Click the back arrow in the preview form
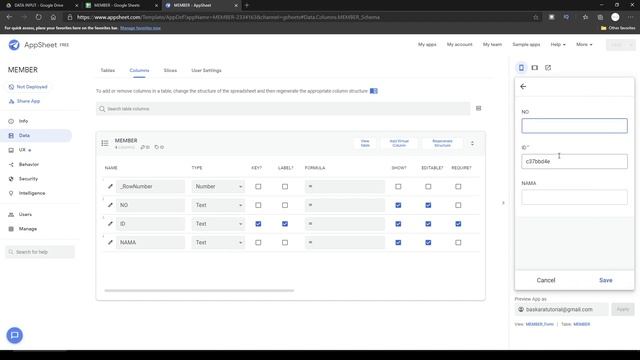 tap(523, 87)
